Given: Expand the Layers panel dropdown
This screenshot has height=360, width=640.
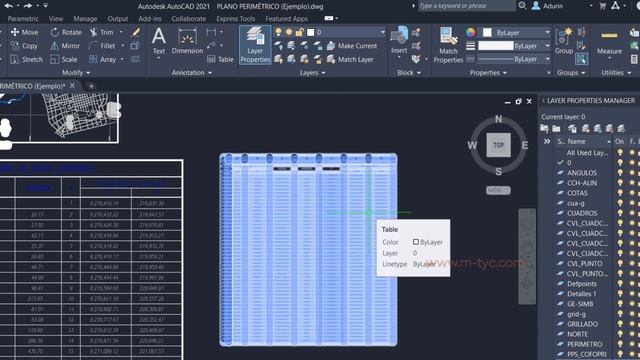Looking at the screenshot, I should [x=312, y=73].
